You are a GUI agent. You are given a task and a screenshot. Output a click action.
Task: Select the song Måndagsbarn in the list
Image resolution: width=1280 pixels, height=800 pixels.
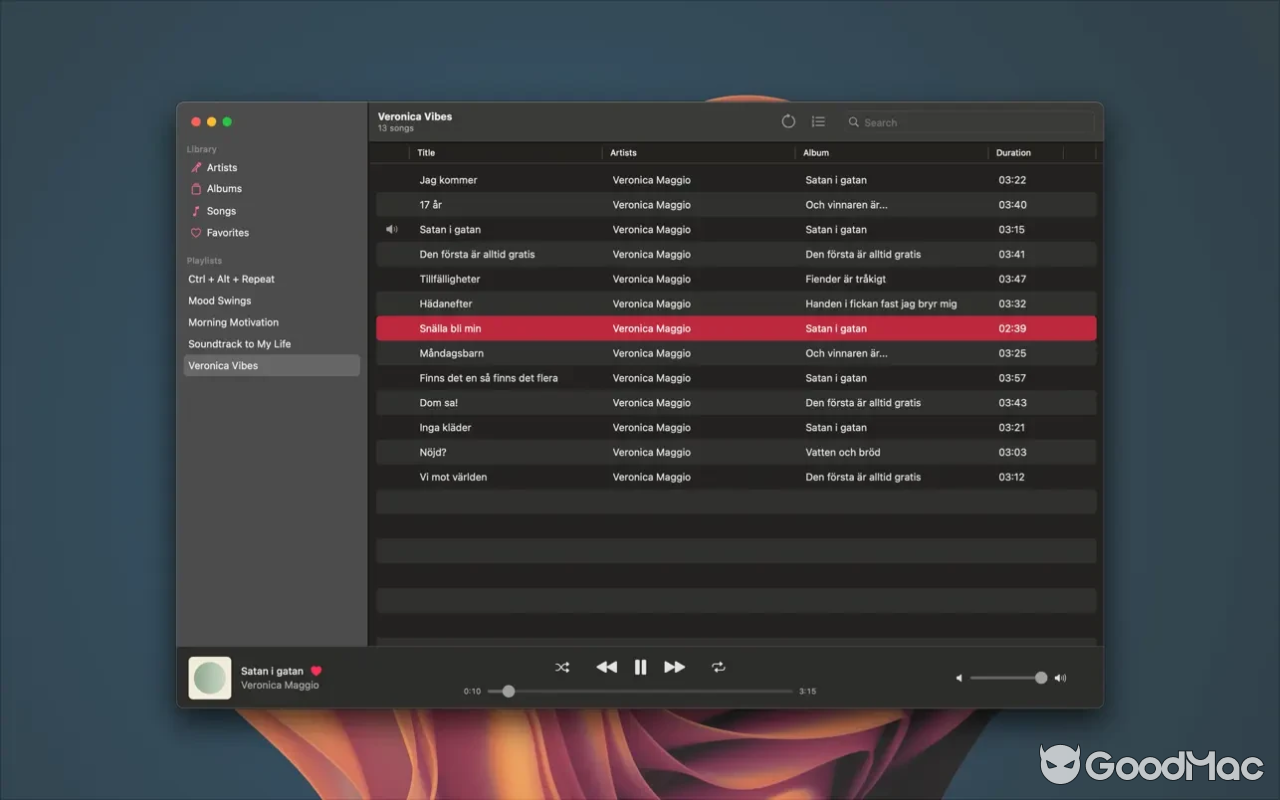tap(452, 353)
